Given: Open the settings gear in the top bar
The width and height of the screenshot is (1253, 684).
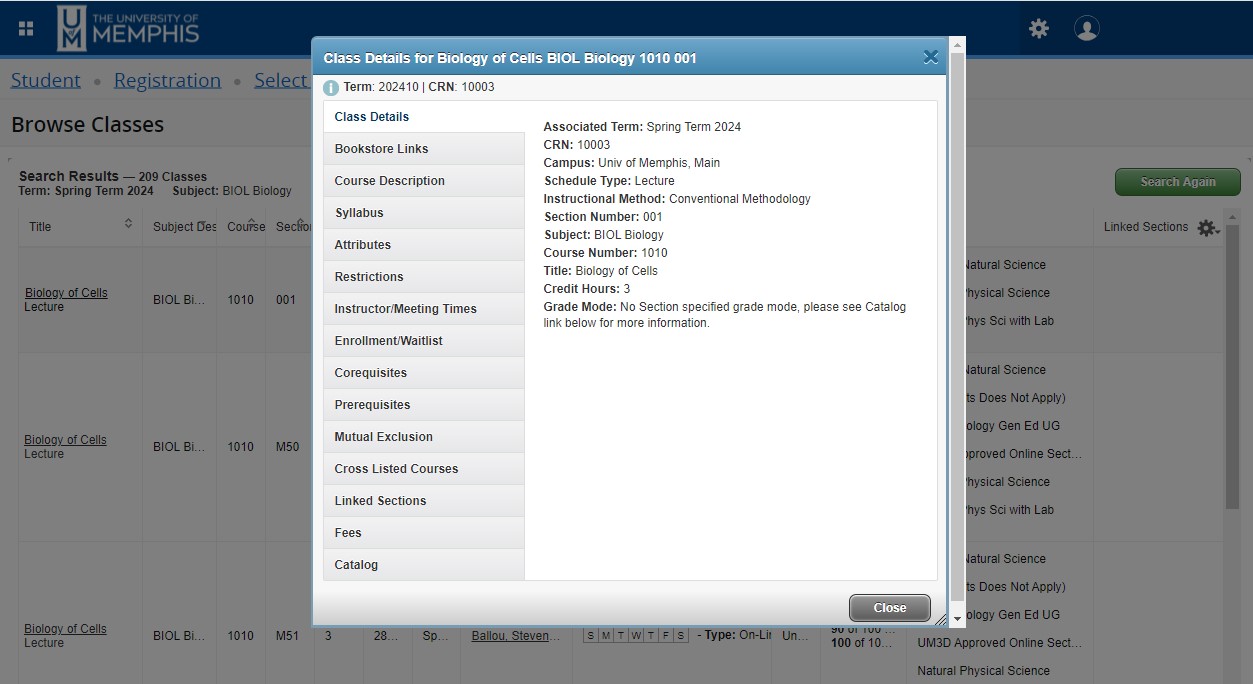Looking at the screenshot, I should click(x=1038, y=29).
